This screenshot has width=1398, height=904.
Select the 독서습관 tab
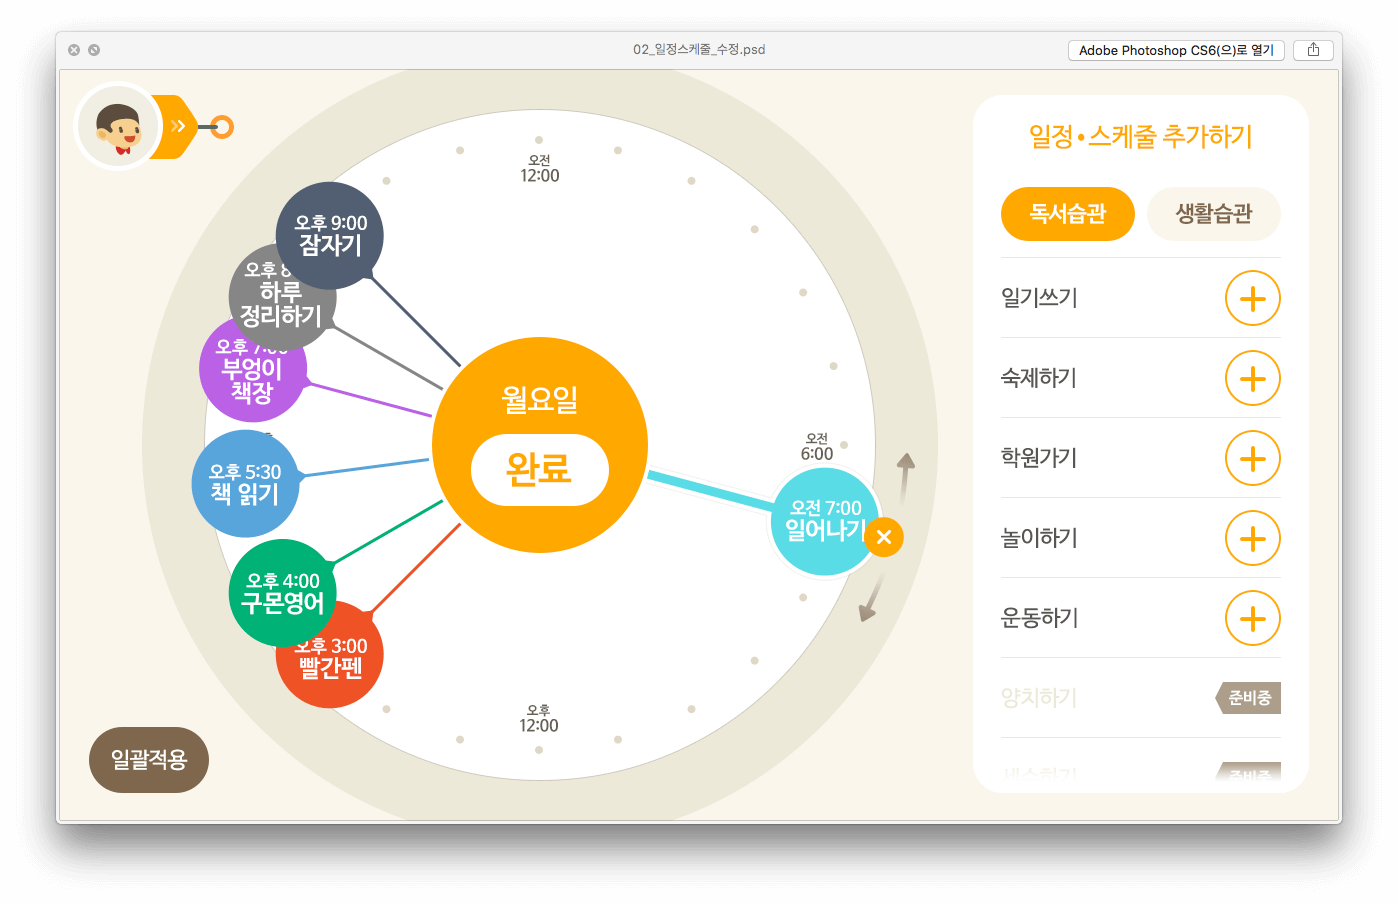1068,214
